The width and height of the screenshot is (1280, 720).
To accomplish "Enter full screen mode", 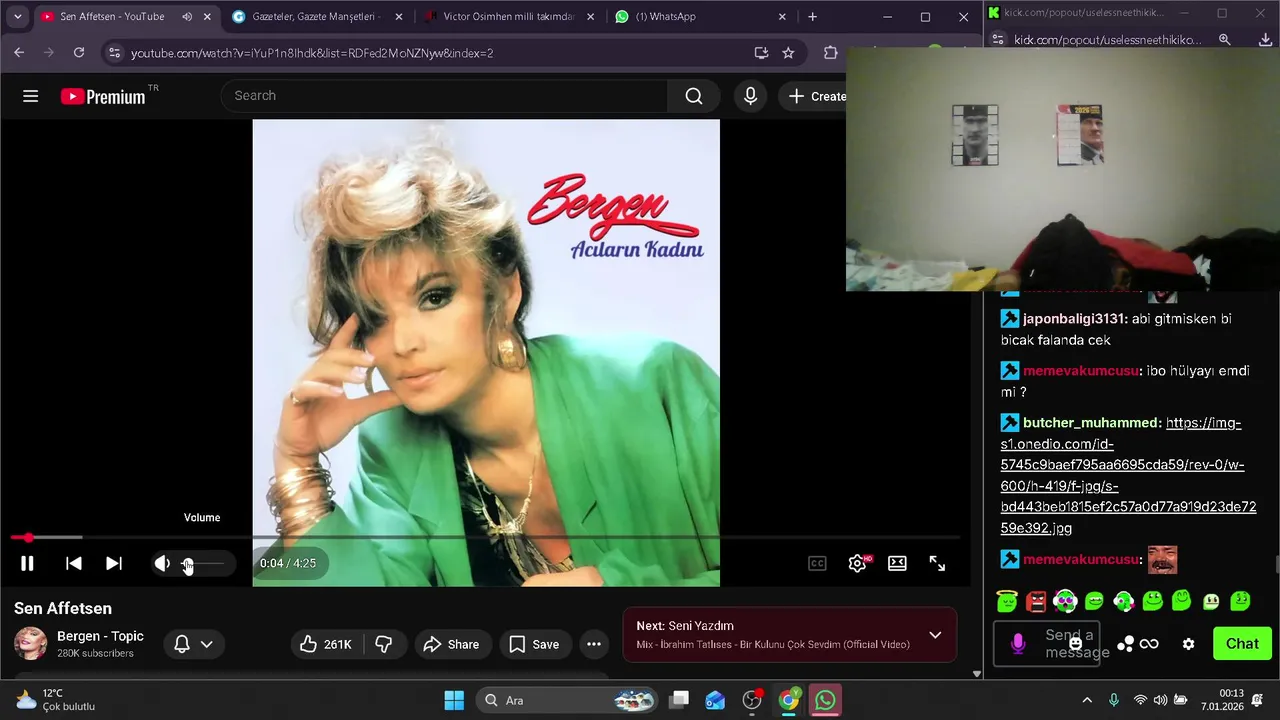I will [x=937, y=563].
